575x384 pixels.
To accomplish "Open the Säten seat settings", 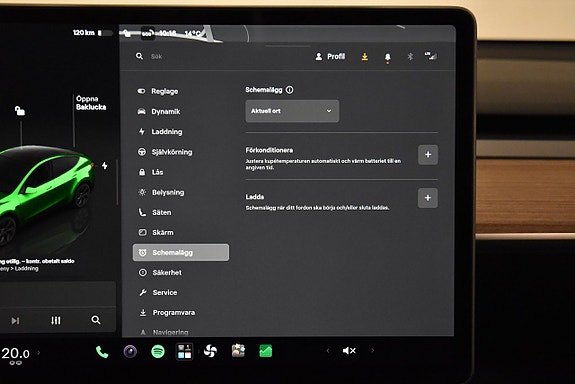I will 154,212.
